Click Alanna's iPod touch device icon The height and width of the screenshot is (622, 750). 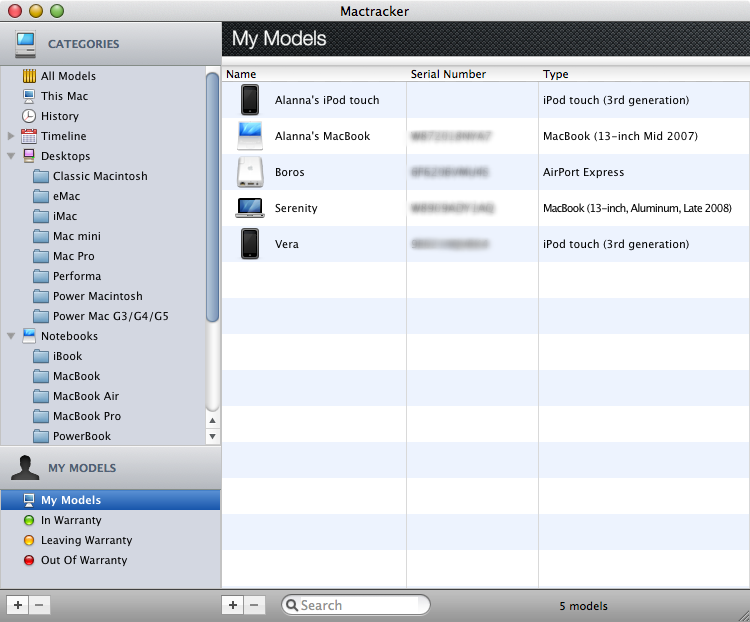pyautogui.click(x=250, y=100)
